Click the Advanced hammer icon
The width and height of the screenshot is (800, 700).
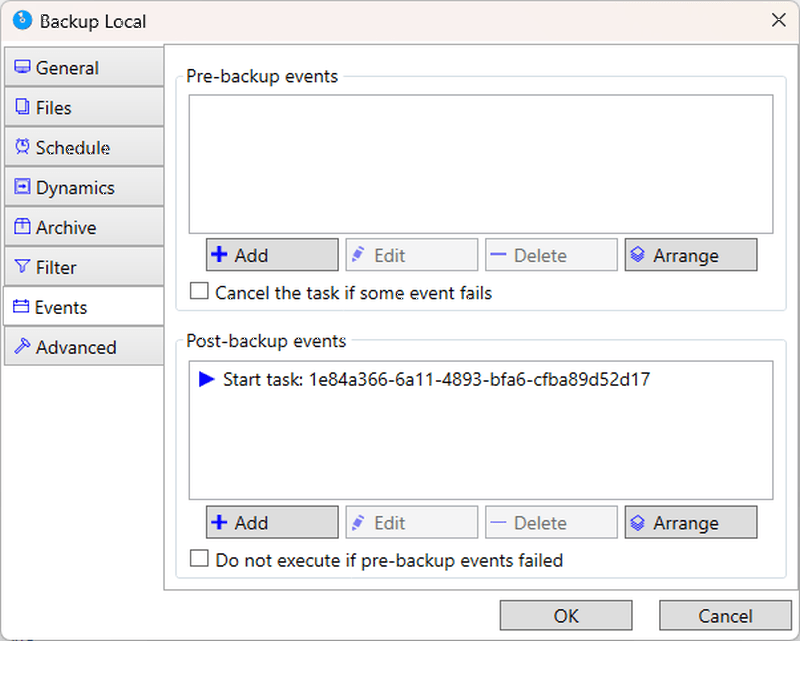[x=22, y=346]
